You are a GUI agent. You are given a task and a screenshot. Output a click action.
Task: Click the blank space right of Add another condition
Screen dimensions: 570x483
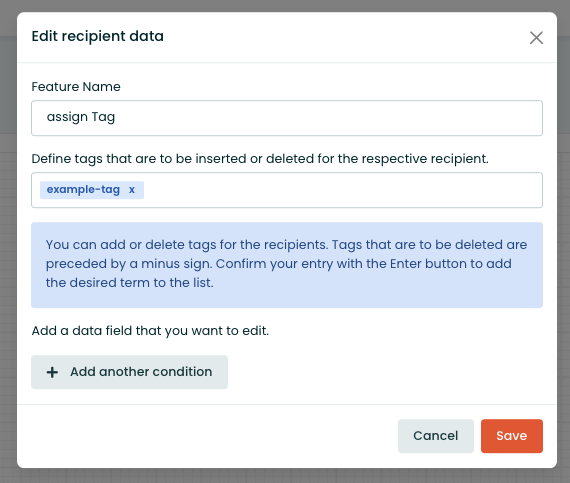tap(385, 372)
